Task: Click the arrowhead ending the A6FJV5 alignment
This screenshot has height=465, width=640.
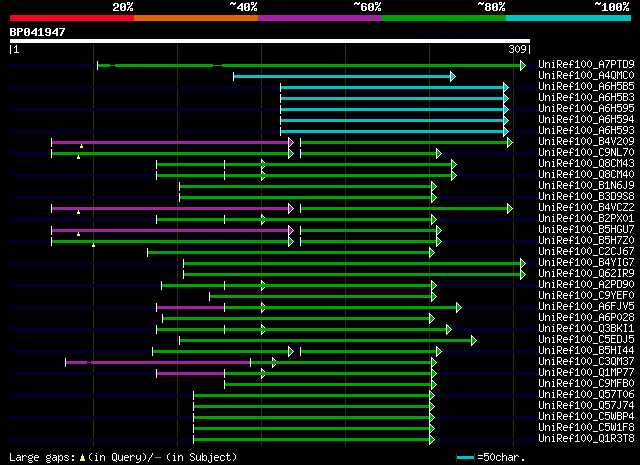Action: pyautogui.click(x=459, y=307)
